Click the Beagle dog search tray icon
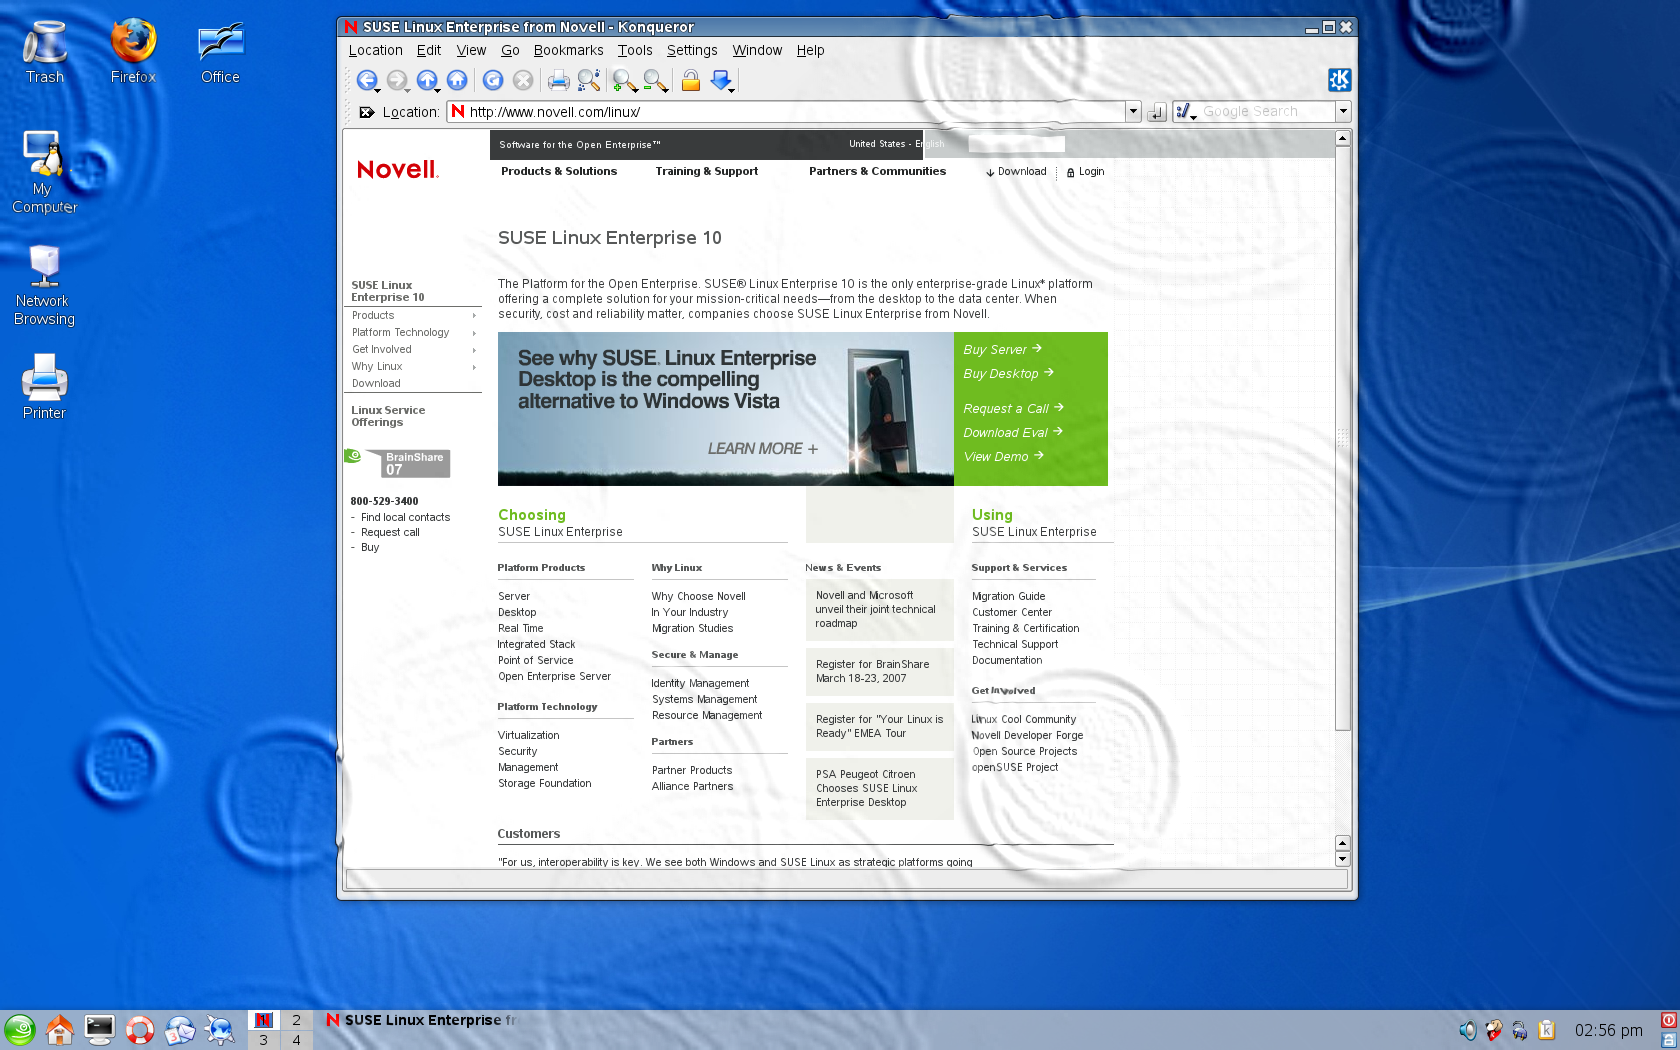This screenshot has height=1050, width=1680. [x=1493, y=1030]
